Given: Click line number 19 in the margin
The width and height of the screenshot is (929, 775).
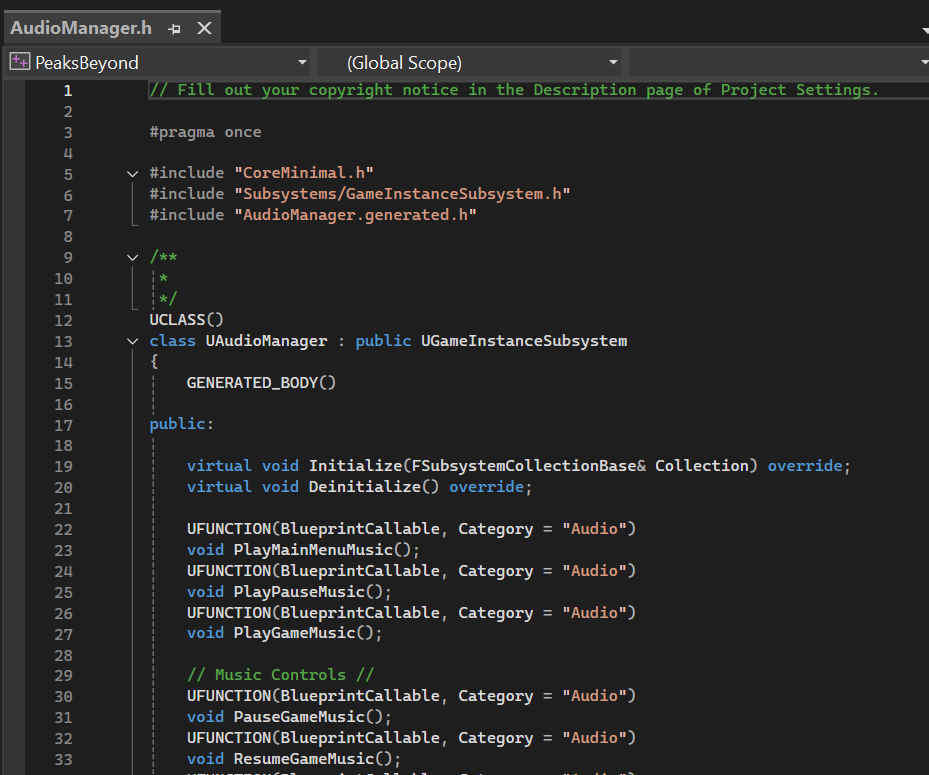Looking at the screenshot, I should pyautogui.click(x=63, y=466).
